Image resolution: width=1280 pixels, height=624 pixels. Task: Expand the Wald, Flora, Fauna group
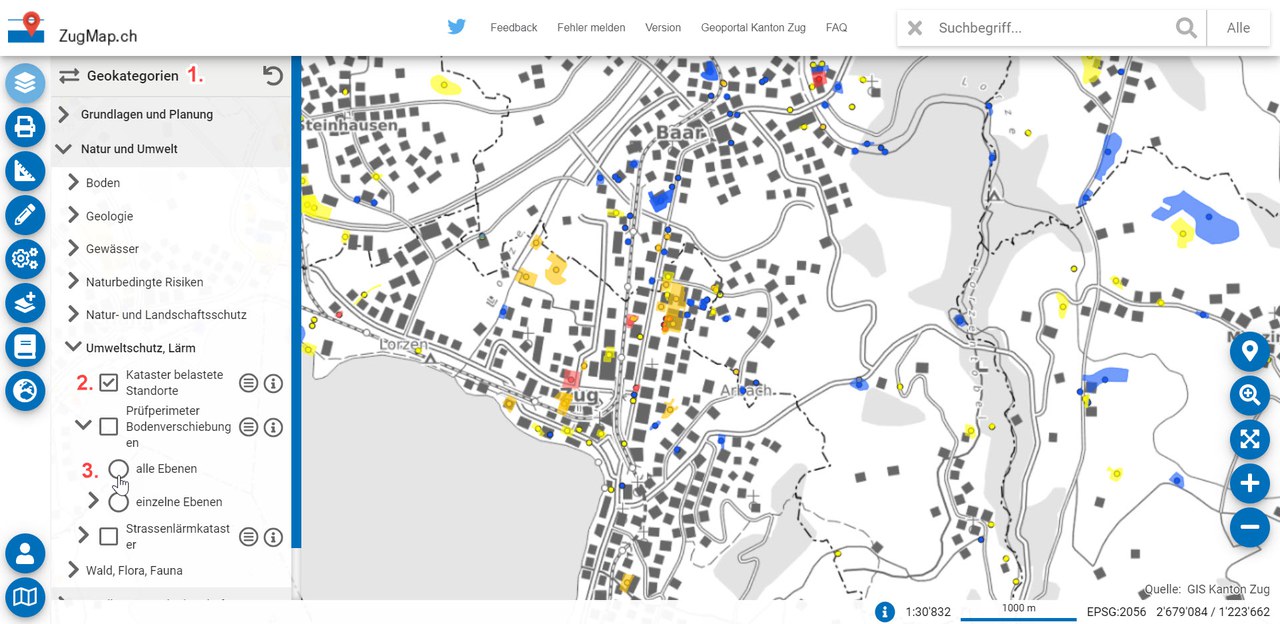point(73,570)
